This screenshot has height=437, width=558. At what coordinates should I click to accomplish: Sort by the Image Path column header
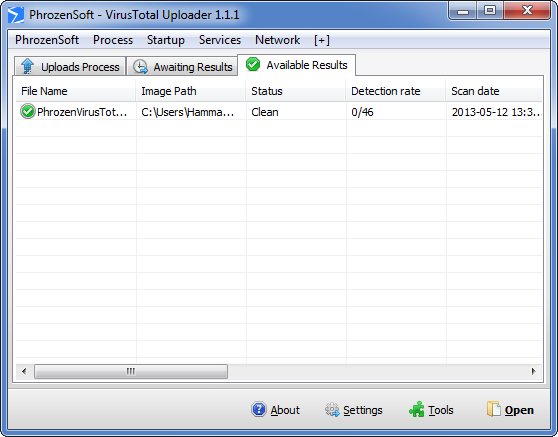[191, 91]
